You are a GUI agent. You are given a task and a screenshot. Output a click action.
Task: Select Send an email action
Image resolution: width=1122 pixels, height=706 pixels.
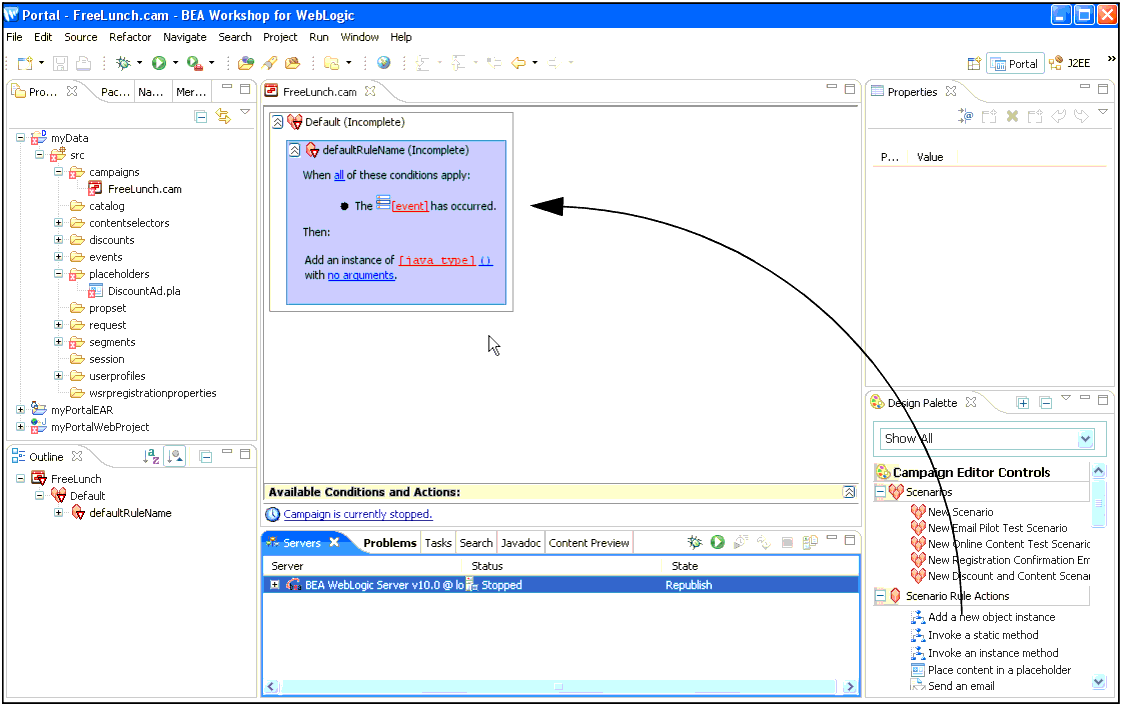coord(961,686)
